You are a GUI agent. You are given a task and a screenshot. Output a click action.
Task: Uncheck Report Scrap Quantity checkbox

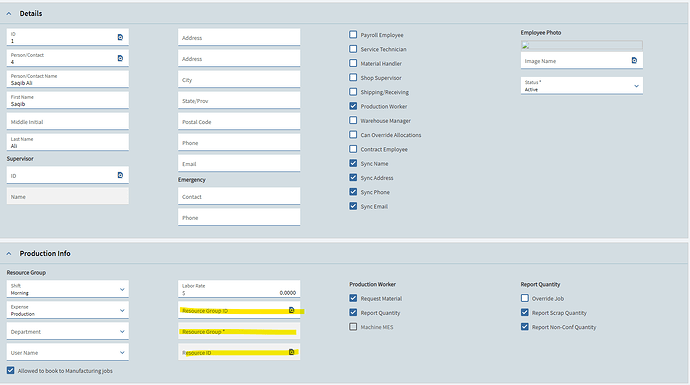(525, 312)
